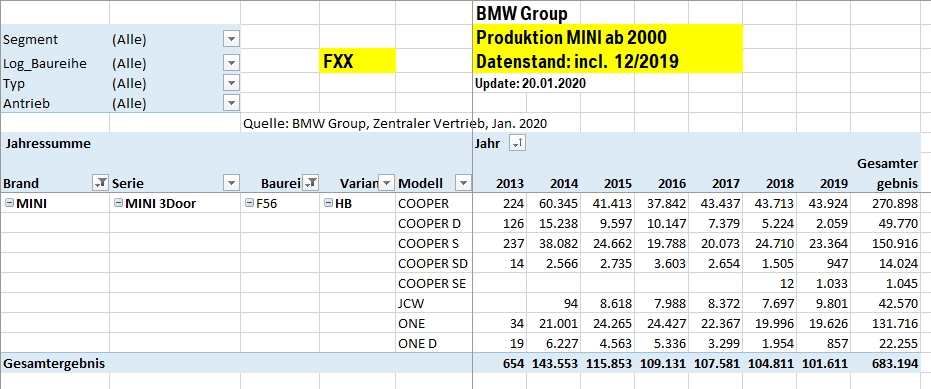The height and width of the screenshot is (389, 931).
Task: Open the Antrieb filter dropdown
Action: tap(232, 103)
